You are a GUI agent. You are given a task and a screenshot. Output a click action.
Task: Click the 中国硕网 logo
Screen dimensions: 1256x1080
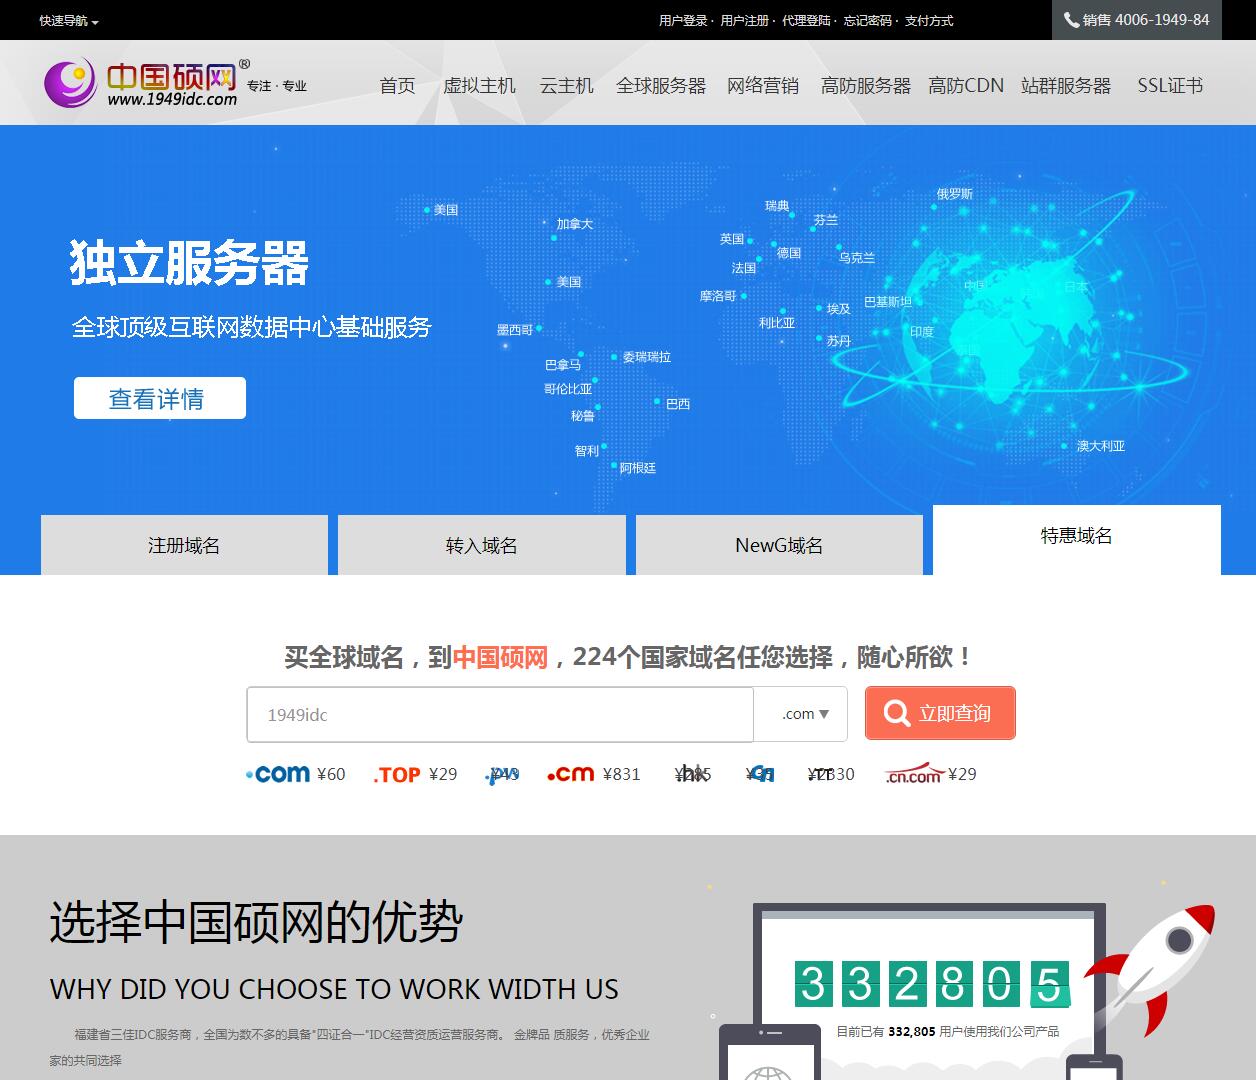(x=145, y=82)
